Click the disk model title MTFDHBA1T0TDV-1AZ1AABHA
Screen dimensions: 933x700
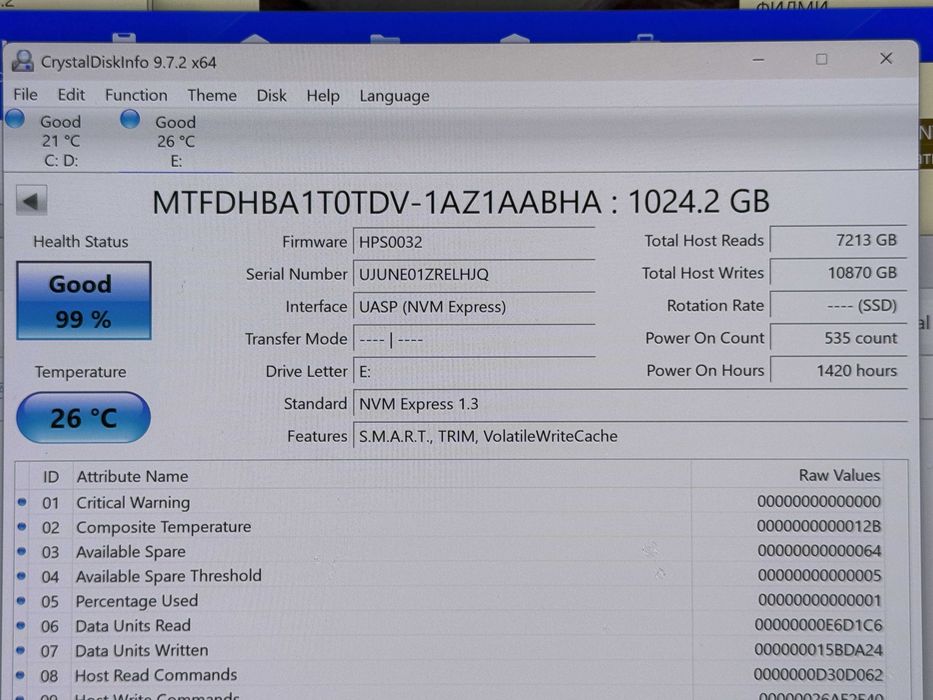[x=377, y=202]
